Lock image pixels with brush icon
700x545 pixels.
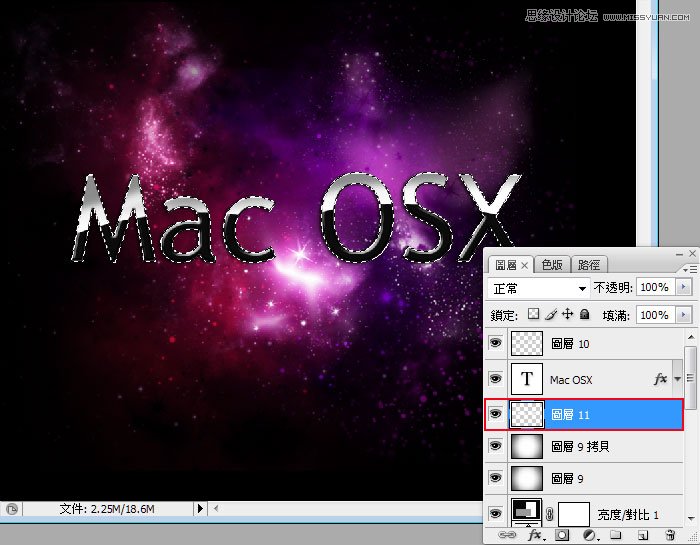(551, 314)
